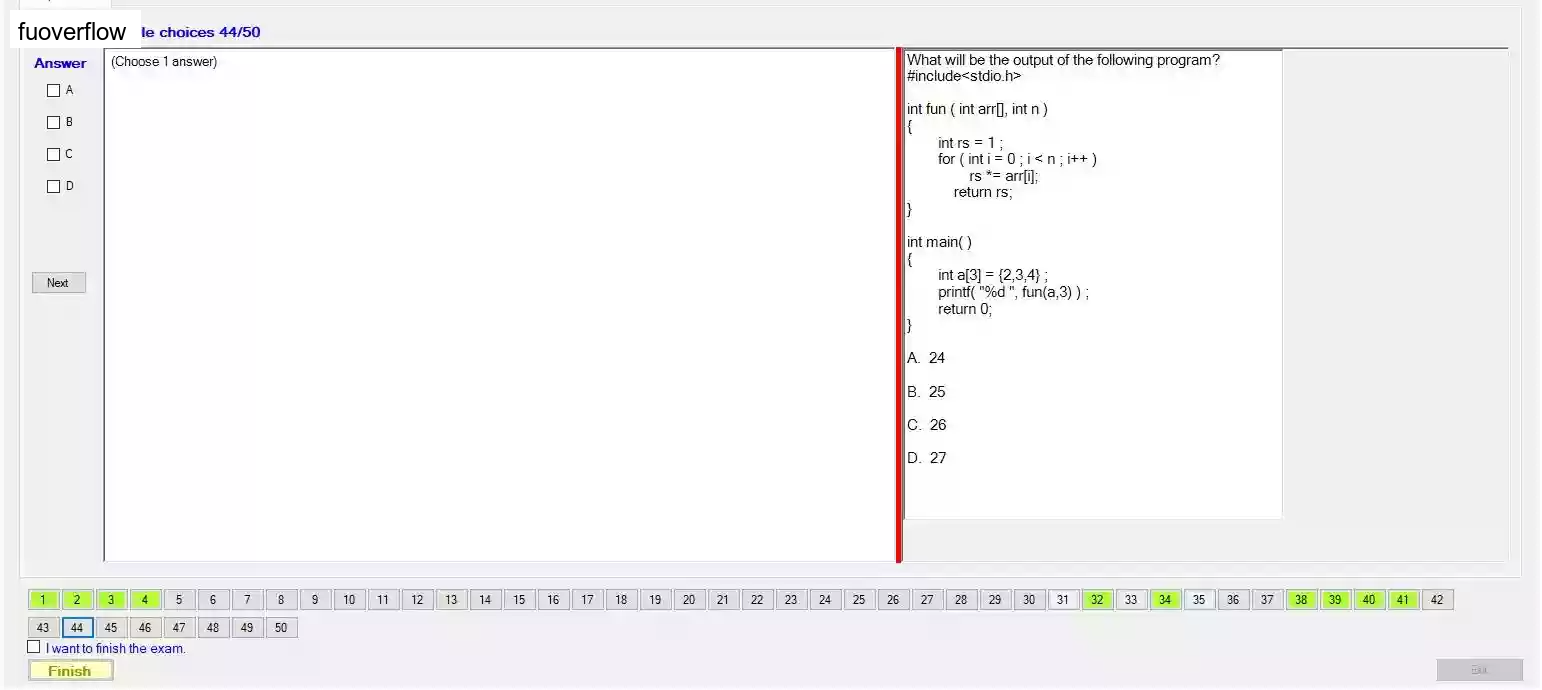This screenshot has width=1542, height=690.
Task: Go to question 25
Action: coord(859,600)
